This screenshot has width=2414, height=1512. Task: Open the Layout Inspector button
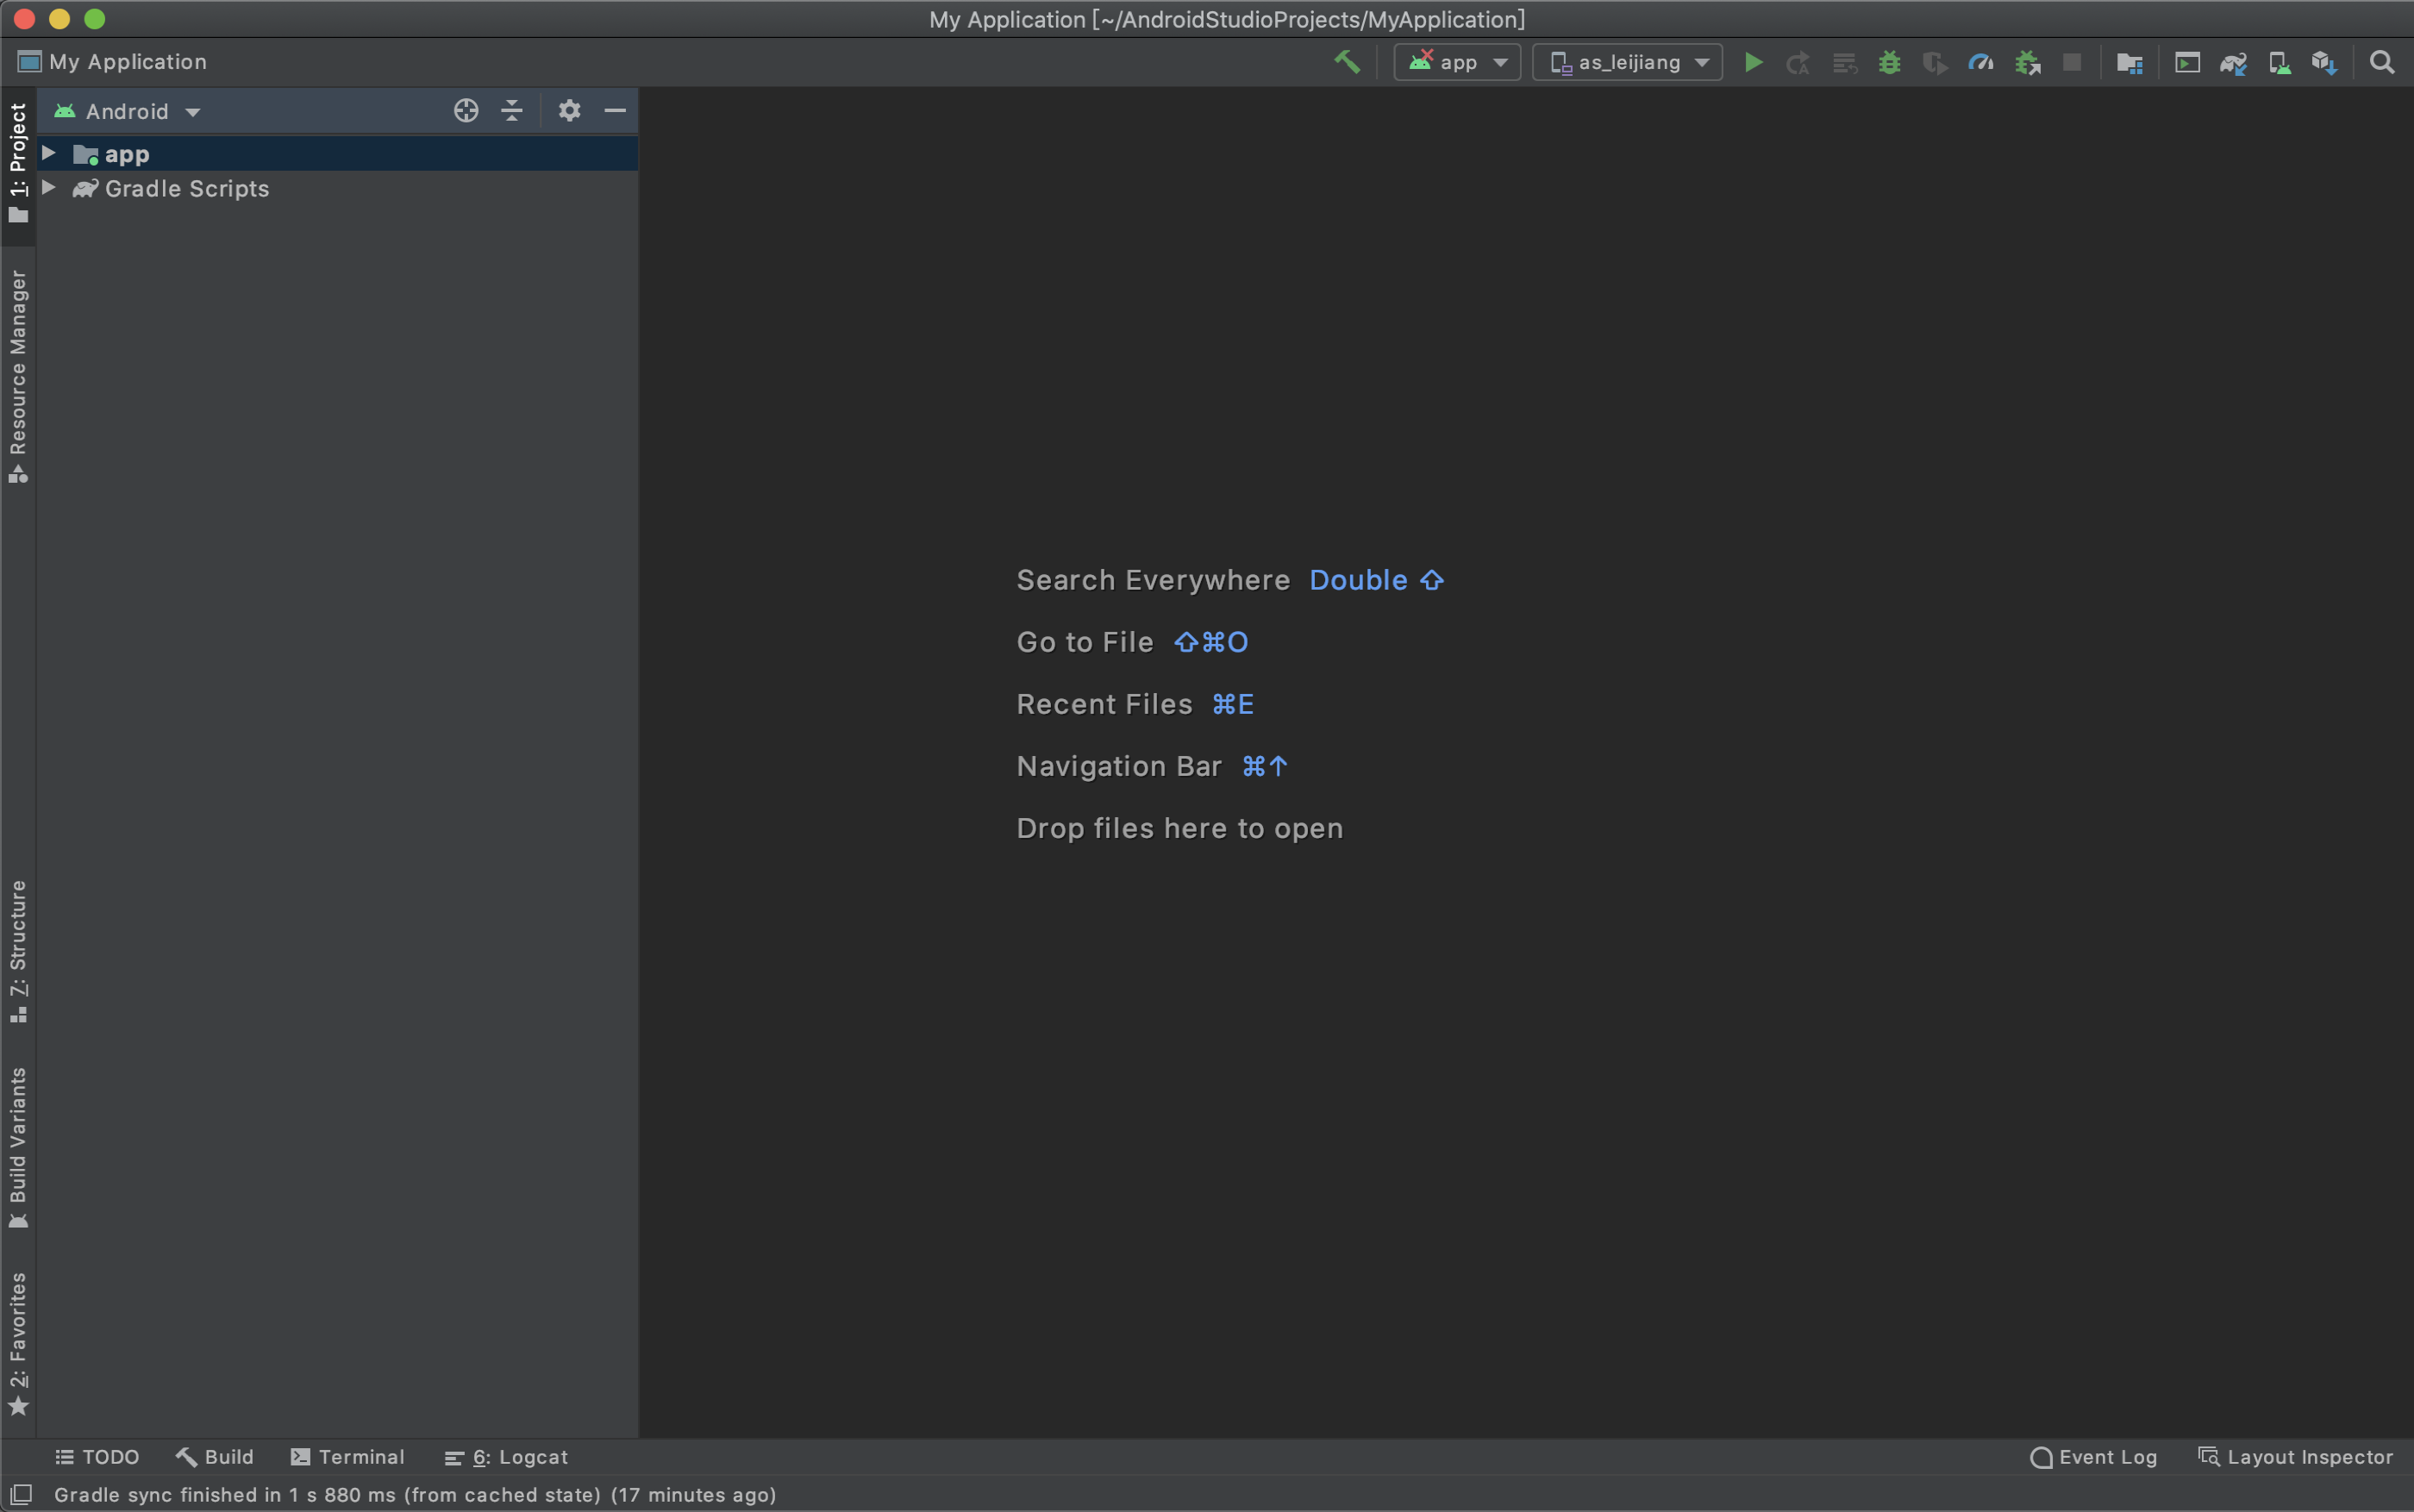tap(2295, 1457)
